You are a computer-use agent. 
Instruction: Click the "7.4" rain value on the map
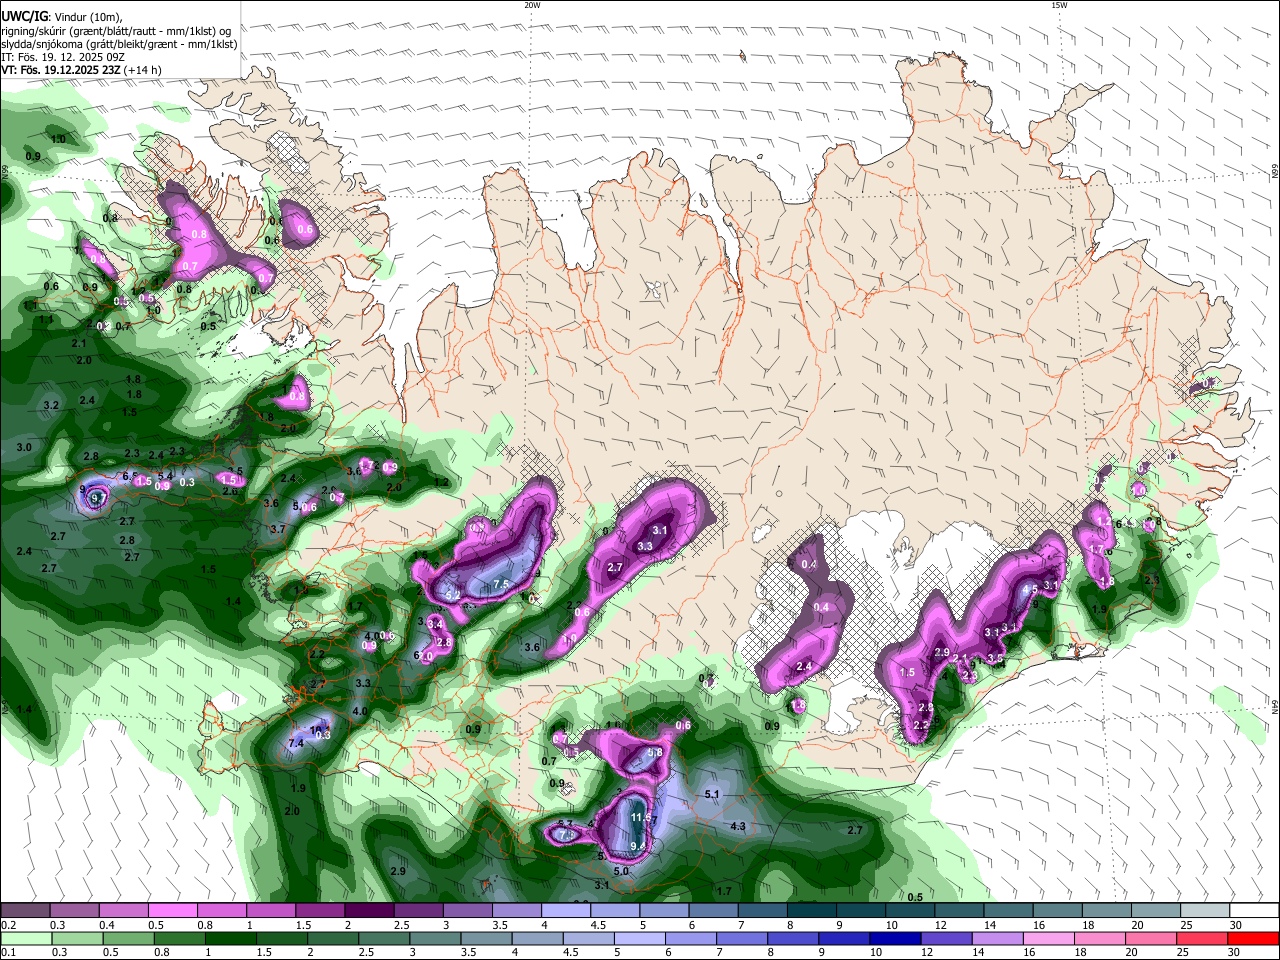click(x=296, y=744)
